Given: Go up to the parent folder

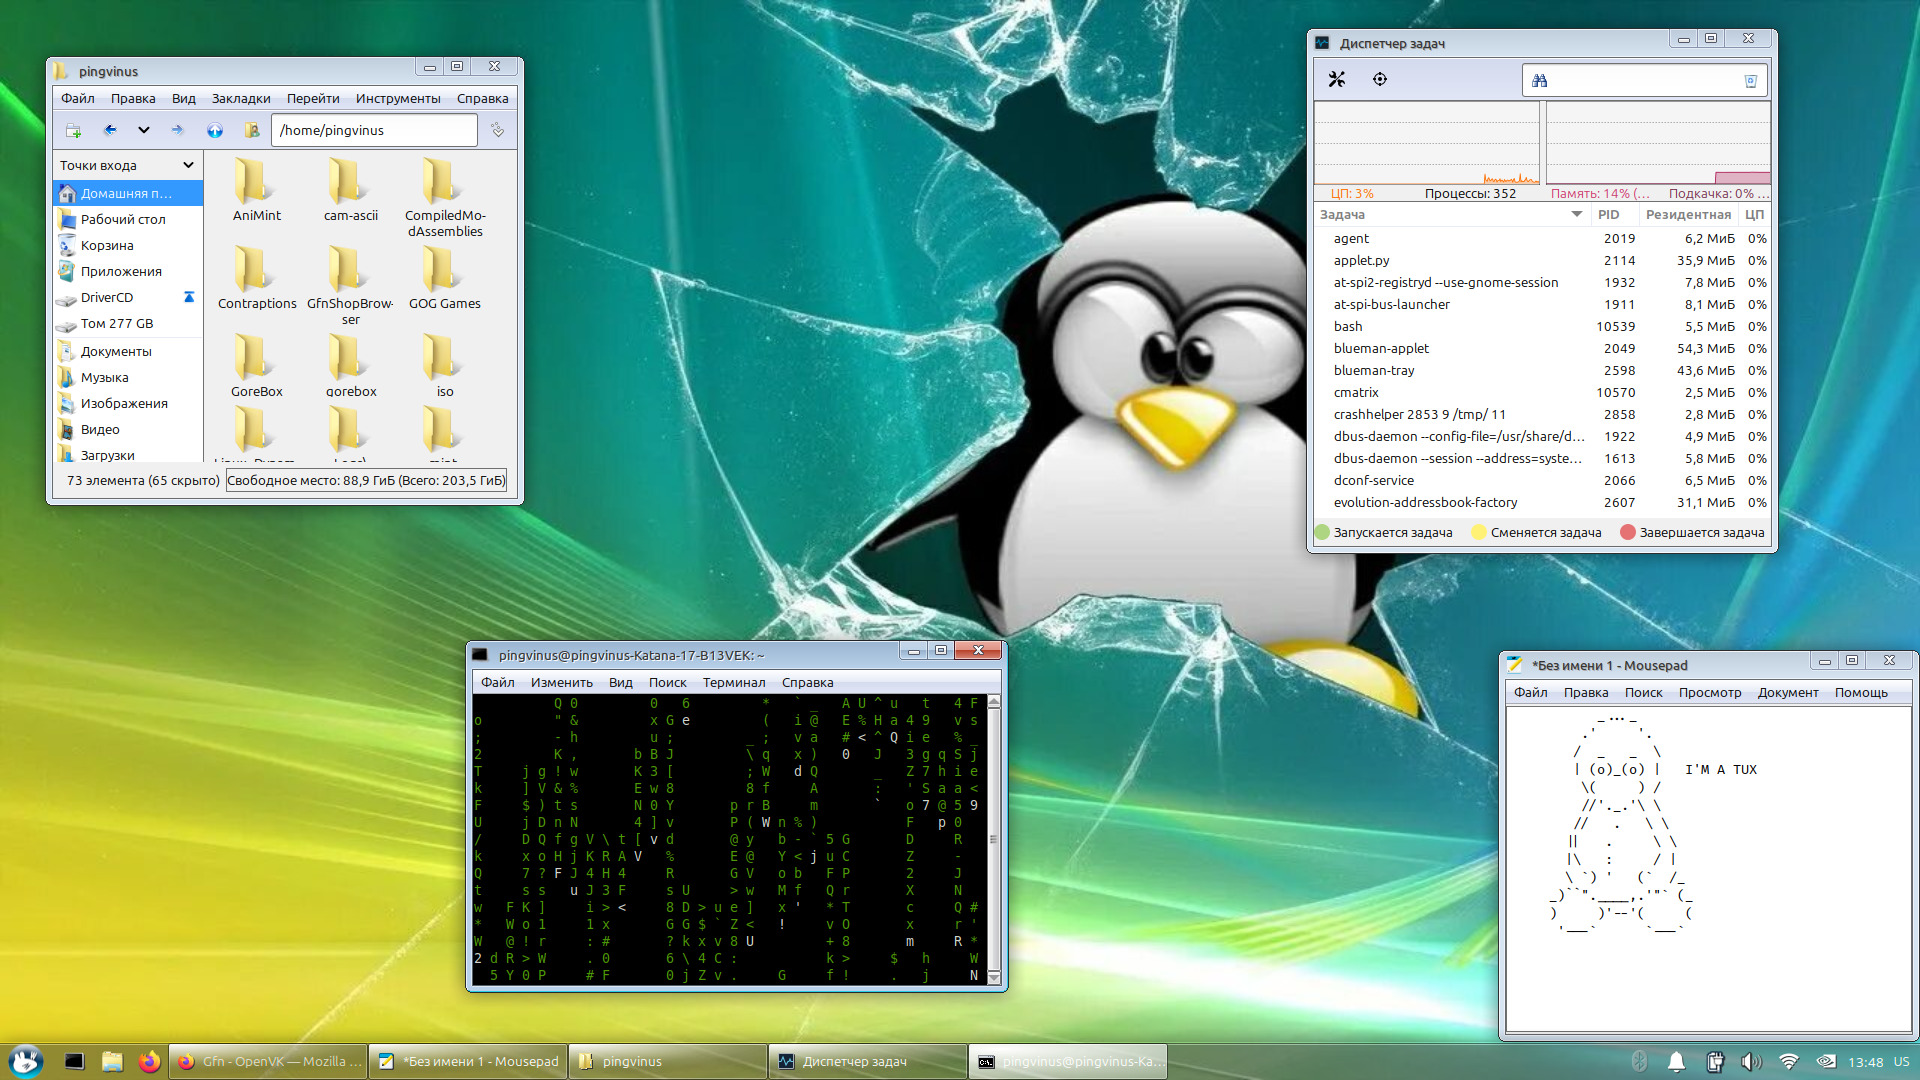Looking at the screenshot, I should [215, 130].
